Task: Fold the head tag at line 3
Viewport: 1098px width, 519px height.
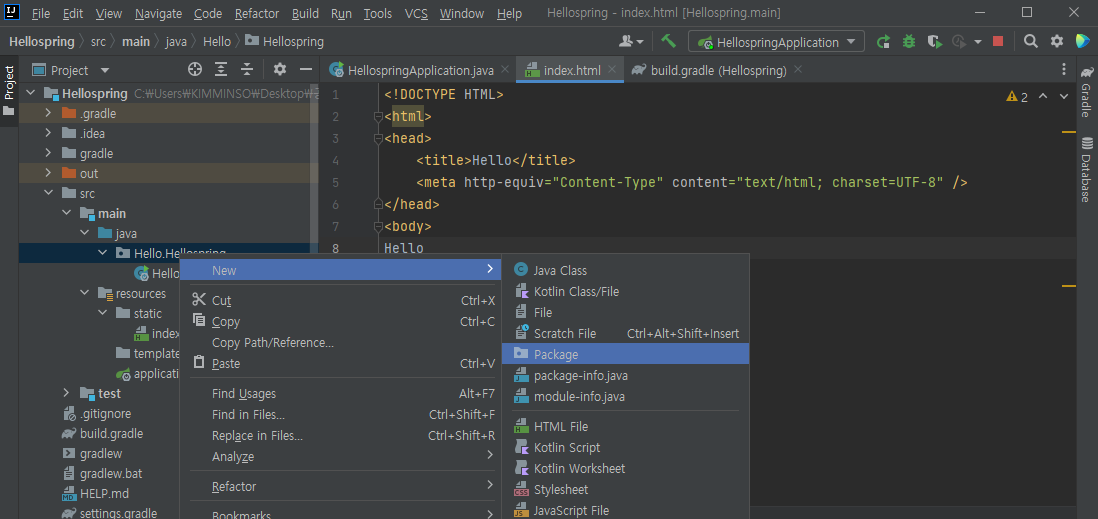Action: point(378,139)
